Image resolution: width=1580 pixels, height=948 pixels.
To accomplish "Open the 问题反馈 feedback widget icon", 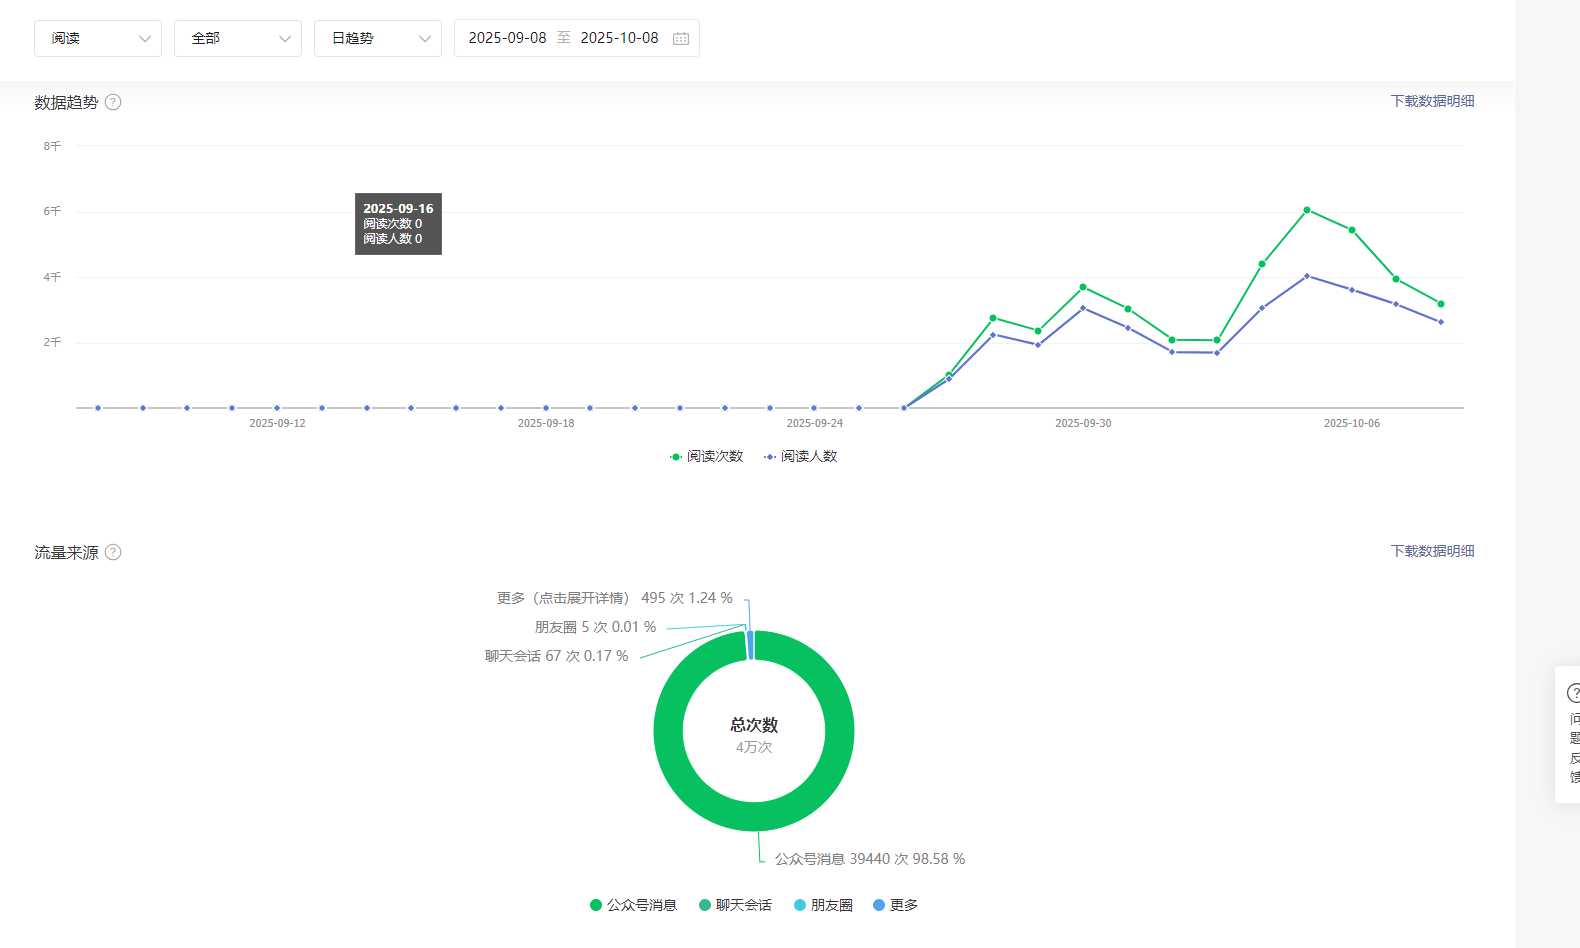I will tap(1573, 693).
